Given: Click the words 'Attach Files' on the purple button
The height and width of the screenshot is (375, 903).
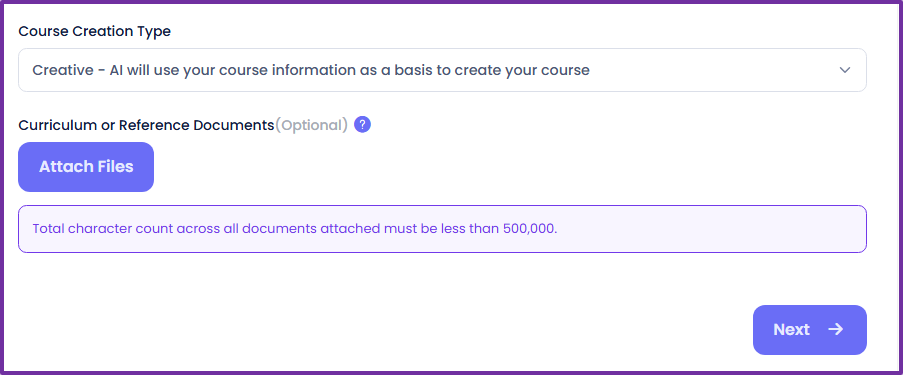Looking at the screenshot, I should (x=86, y=167).
